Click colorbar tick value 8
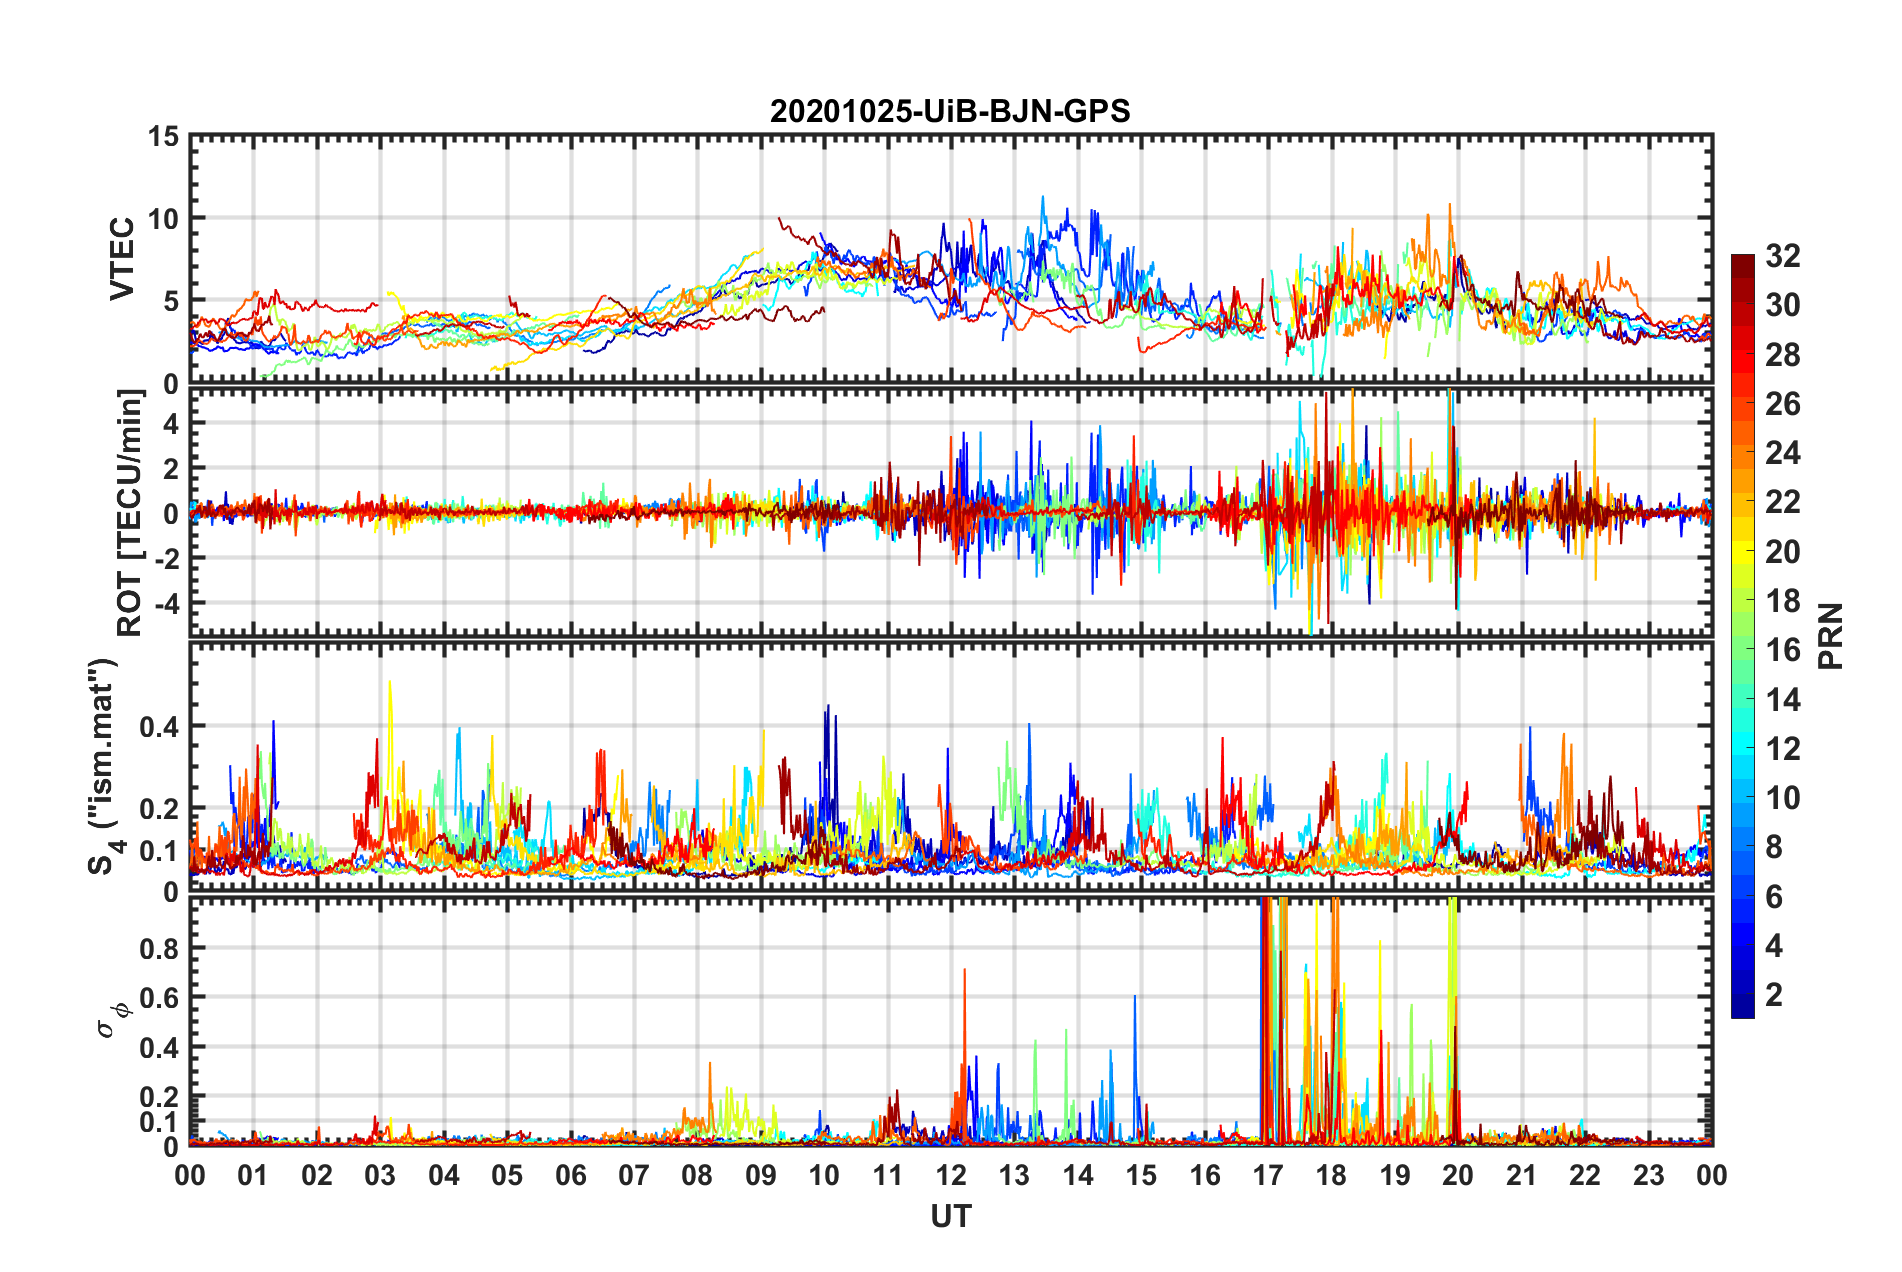 1774,847
